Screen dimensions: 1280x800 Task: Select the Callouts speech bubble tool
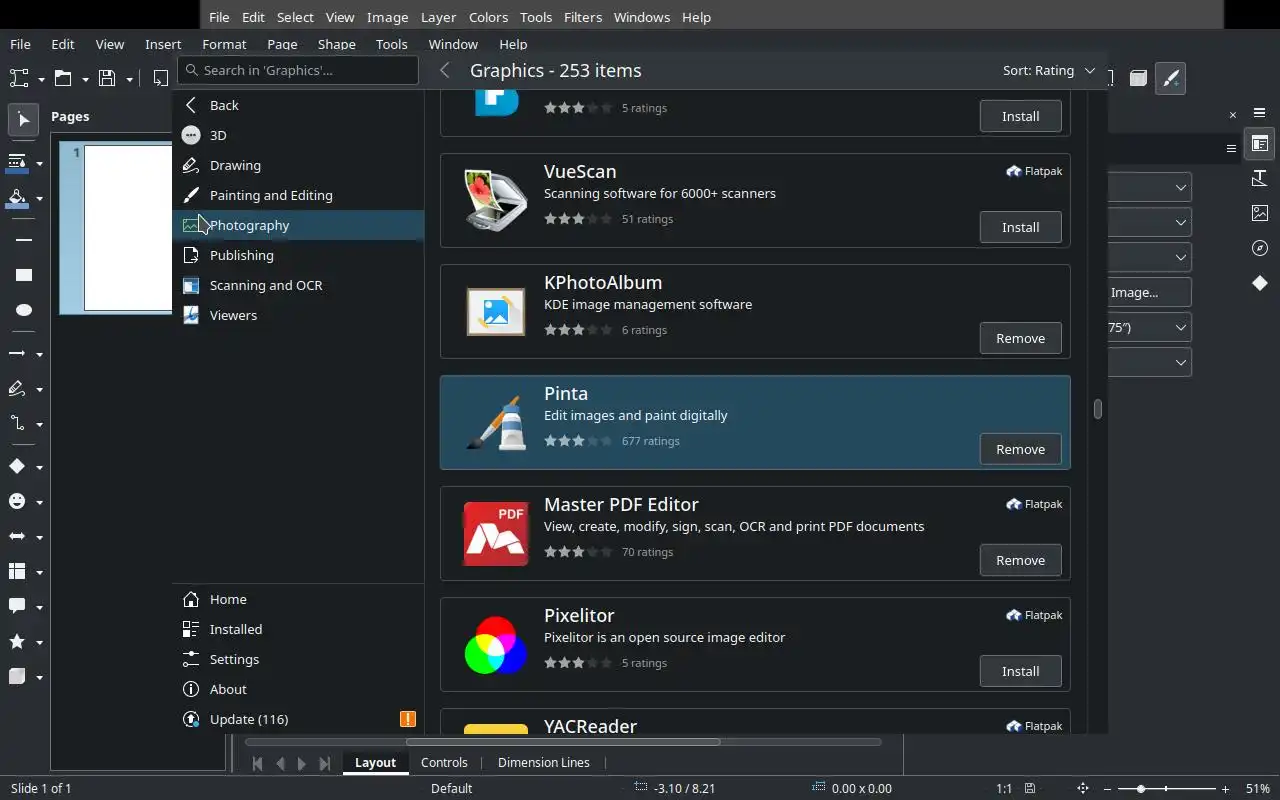17,606
